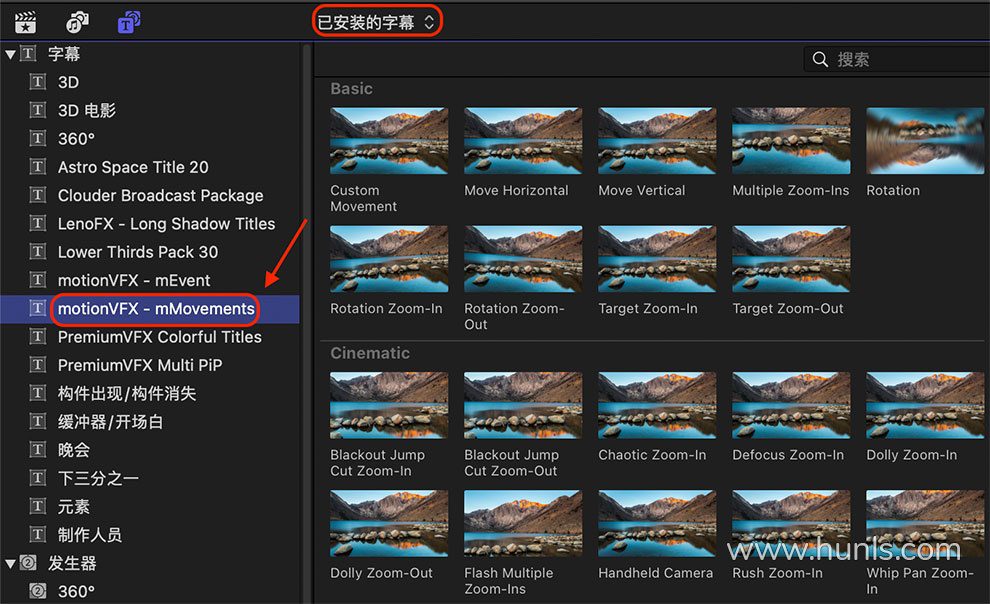Click in the 搜索 search field

[897, 59]
